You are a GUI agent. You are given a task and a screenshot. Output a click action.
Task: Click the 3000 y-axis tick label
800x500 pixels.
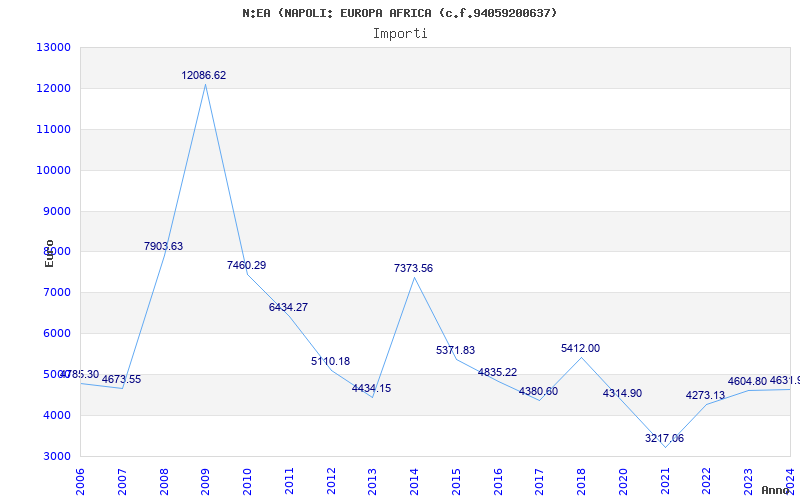[x=56, y=456]
